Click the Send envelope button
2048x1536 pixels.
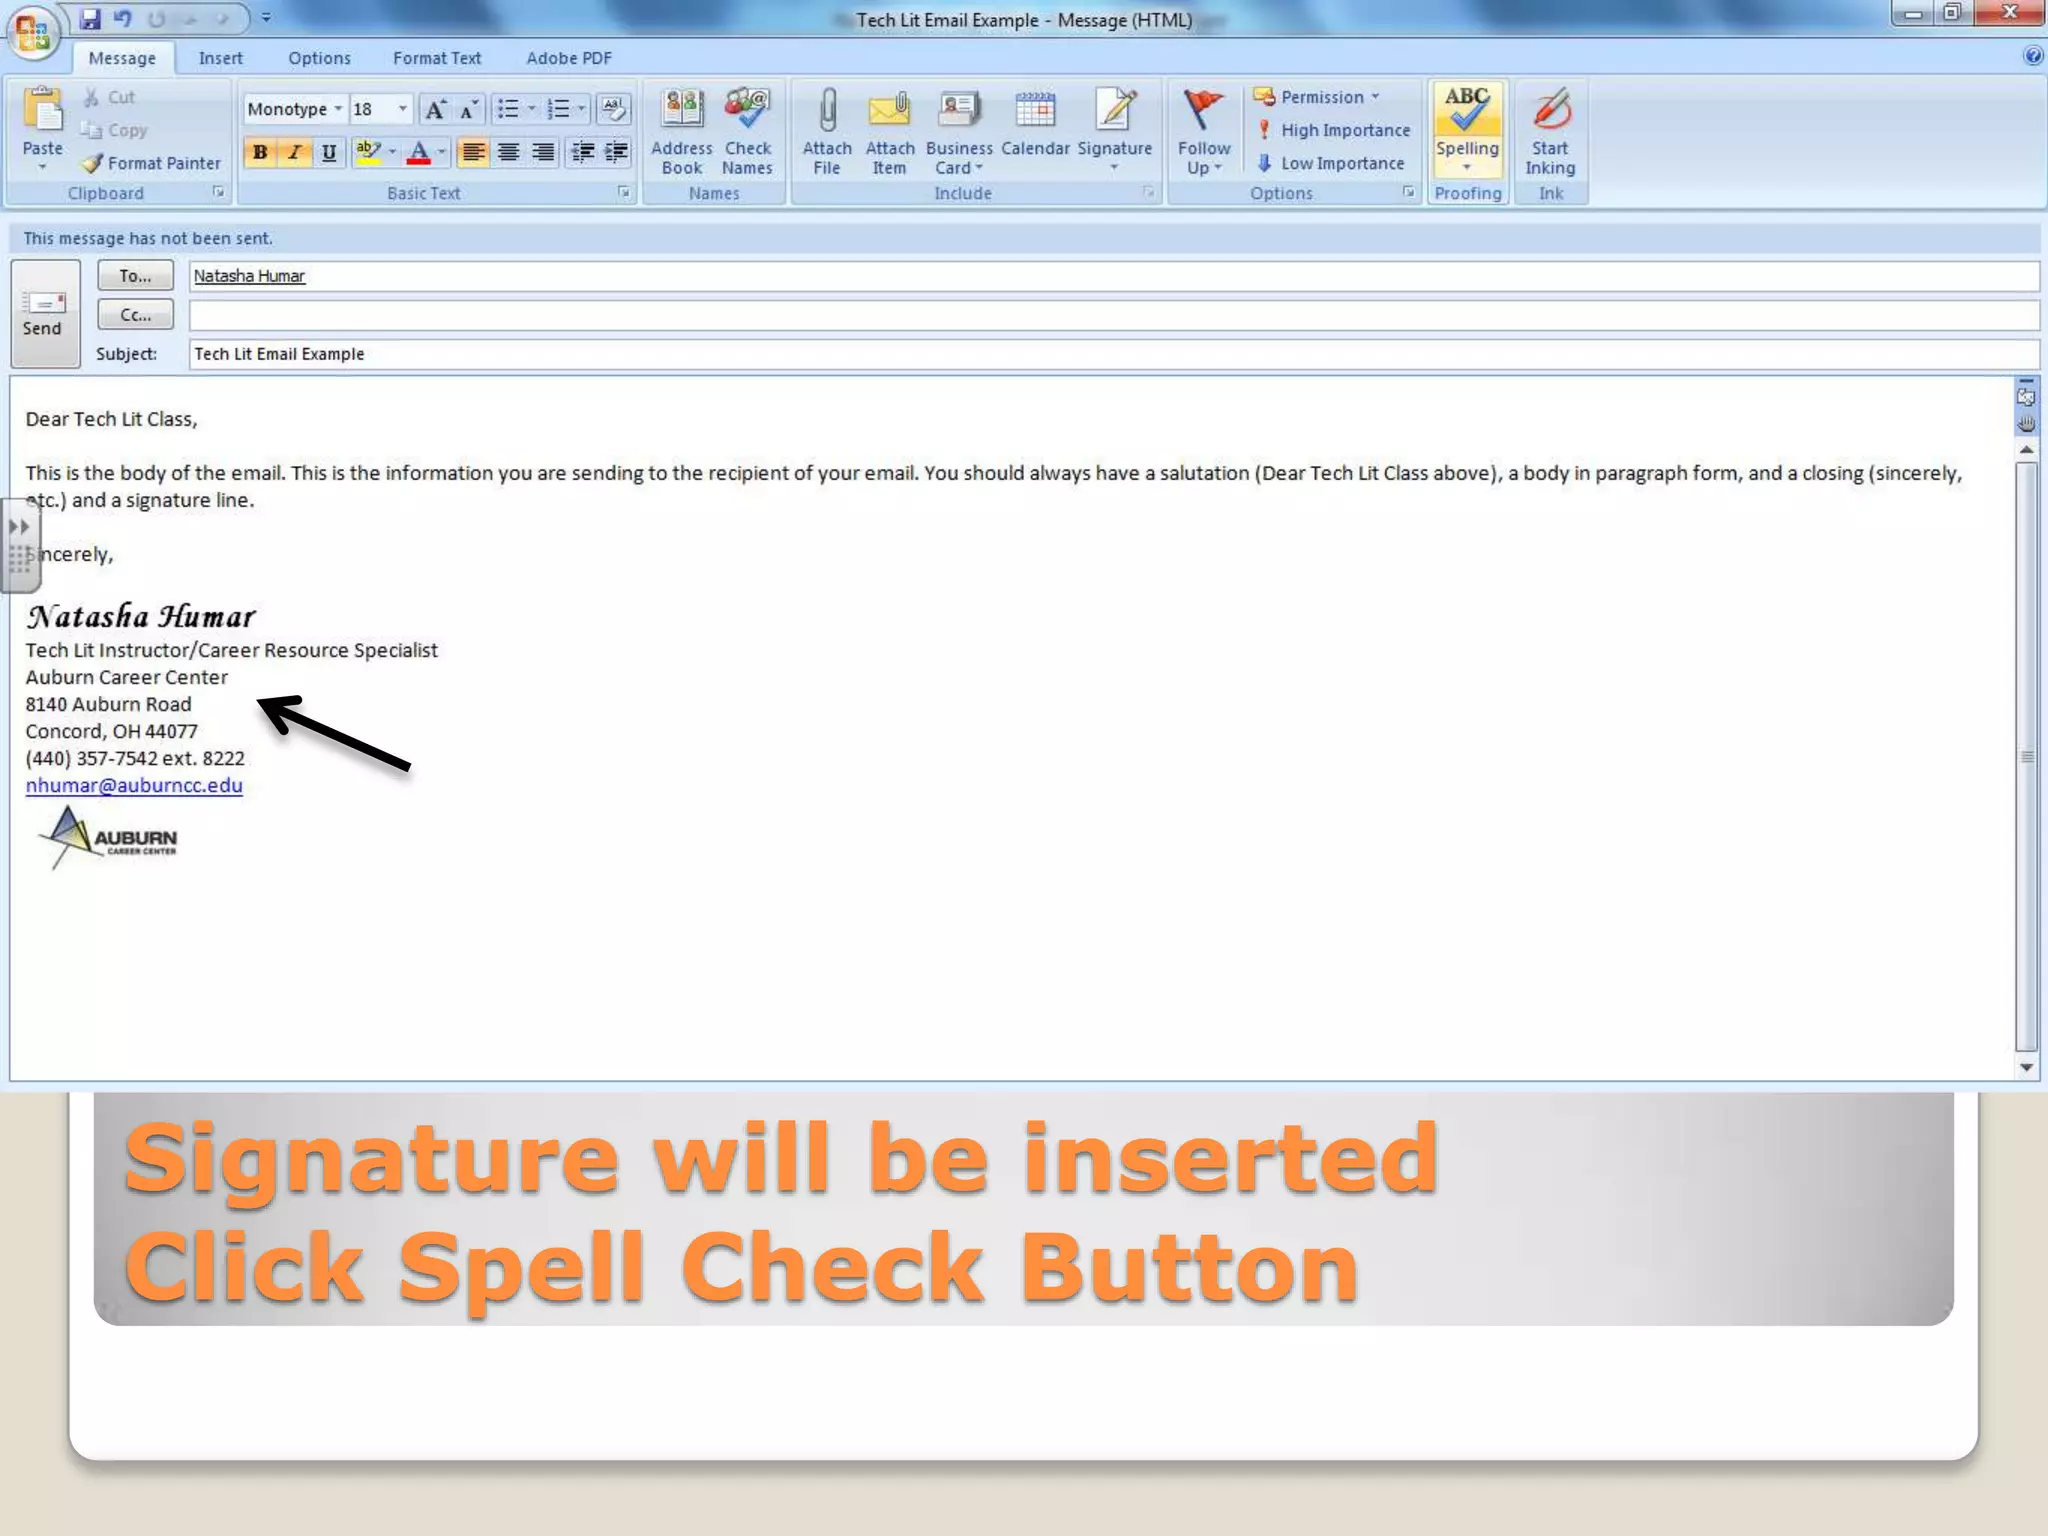coord(44,313)
